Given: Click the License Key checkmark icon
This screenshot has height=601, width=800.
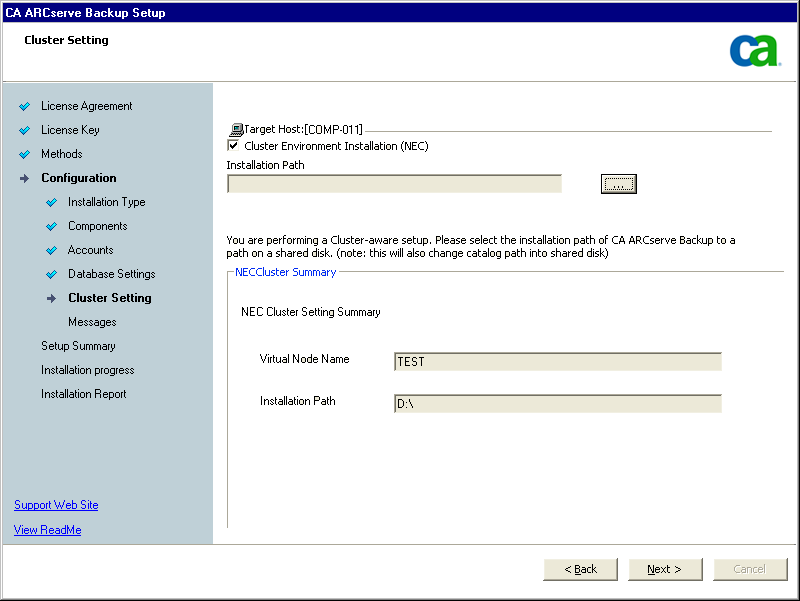Looking at the screenshot, I should pos(25,130).
